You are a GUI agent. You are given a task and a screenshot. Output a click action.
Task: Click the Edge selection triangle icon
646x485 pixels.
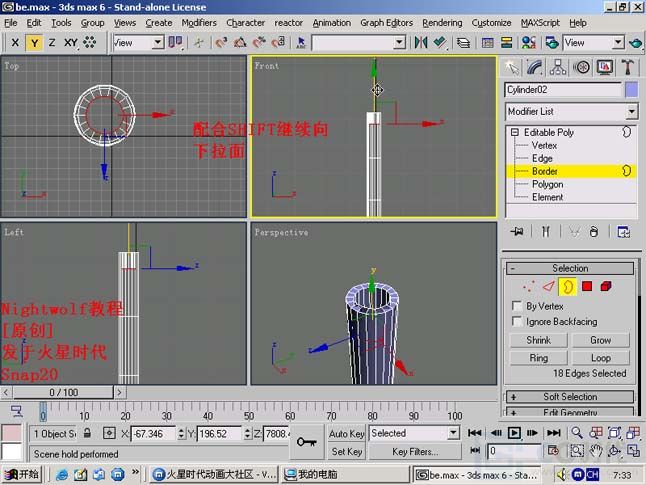point(548,286)
